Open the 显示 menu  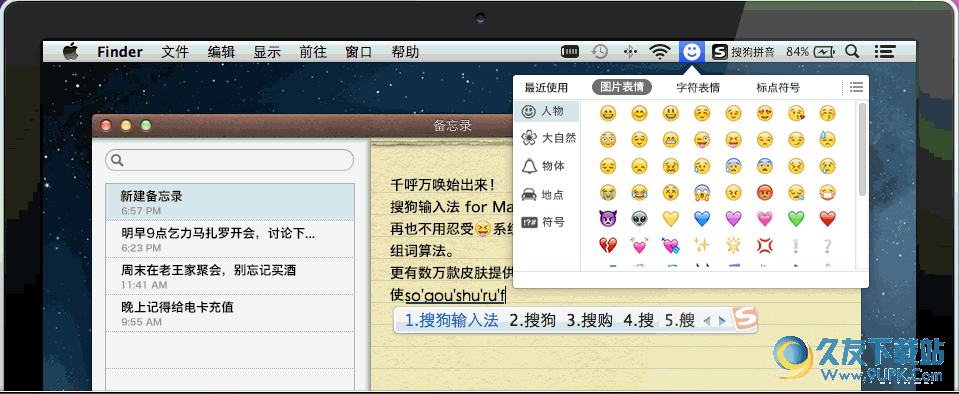pyautogui.click(x=267, y=52)
